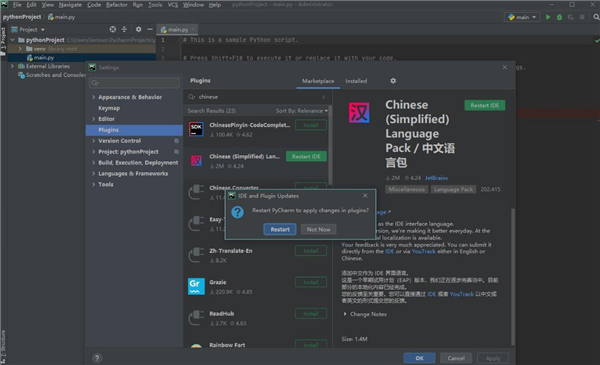Switch to the Installed plugins tab
The image size is (600, 365).
[356, 81]
